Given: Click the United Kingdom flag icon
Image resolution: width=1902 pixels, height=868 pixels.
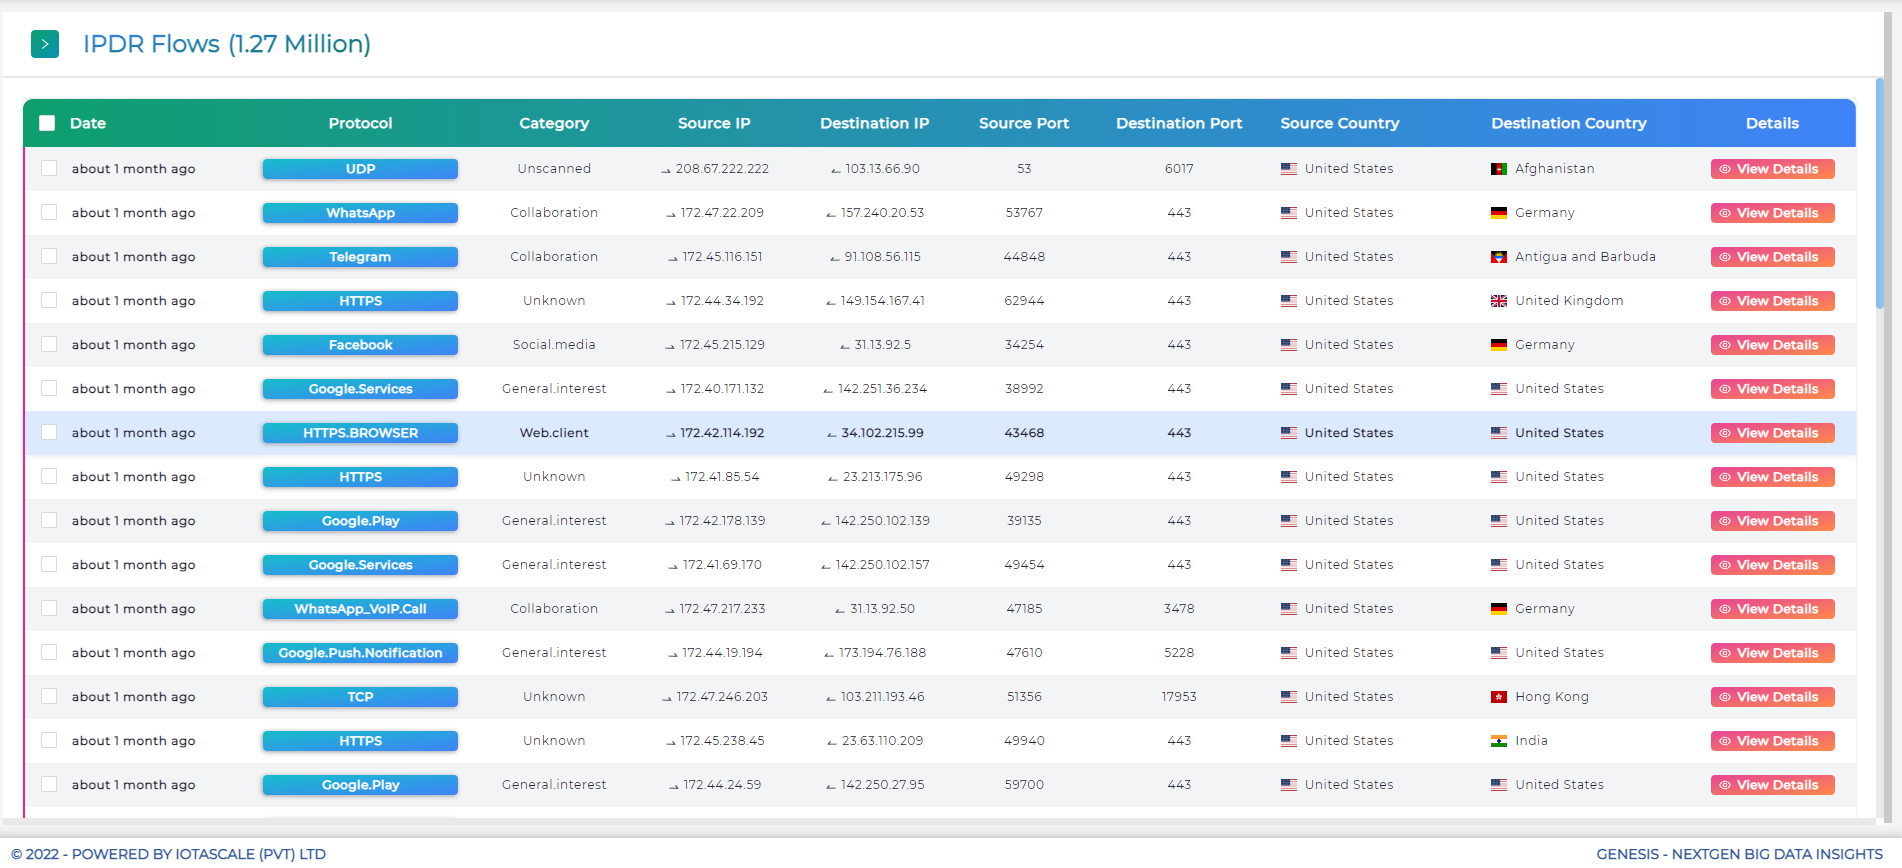Looking at the screenshot, I should (x=1498, y=301).
